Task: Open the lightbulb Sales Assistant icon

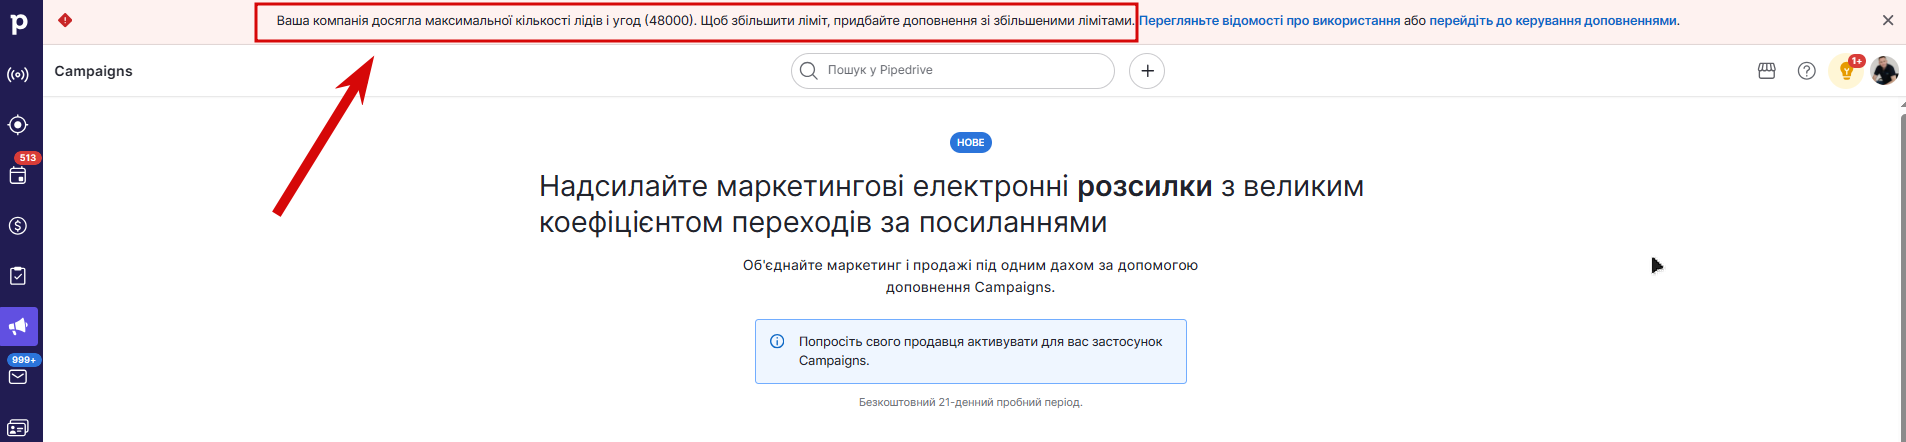Action: [1847, 71]
